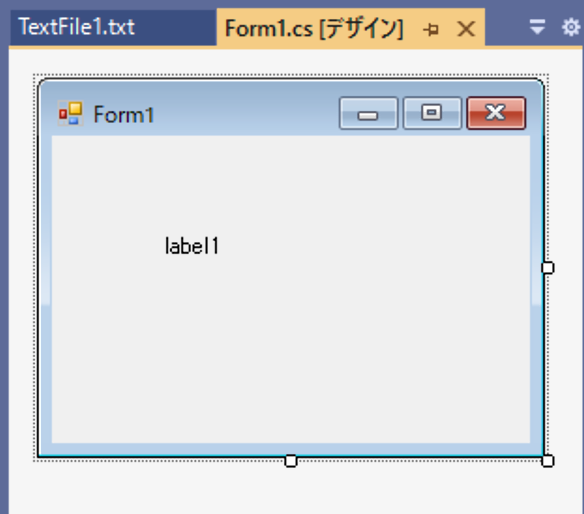Click the Form1 title bar app icon

[70, 113]
